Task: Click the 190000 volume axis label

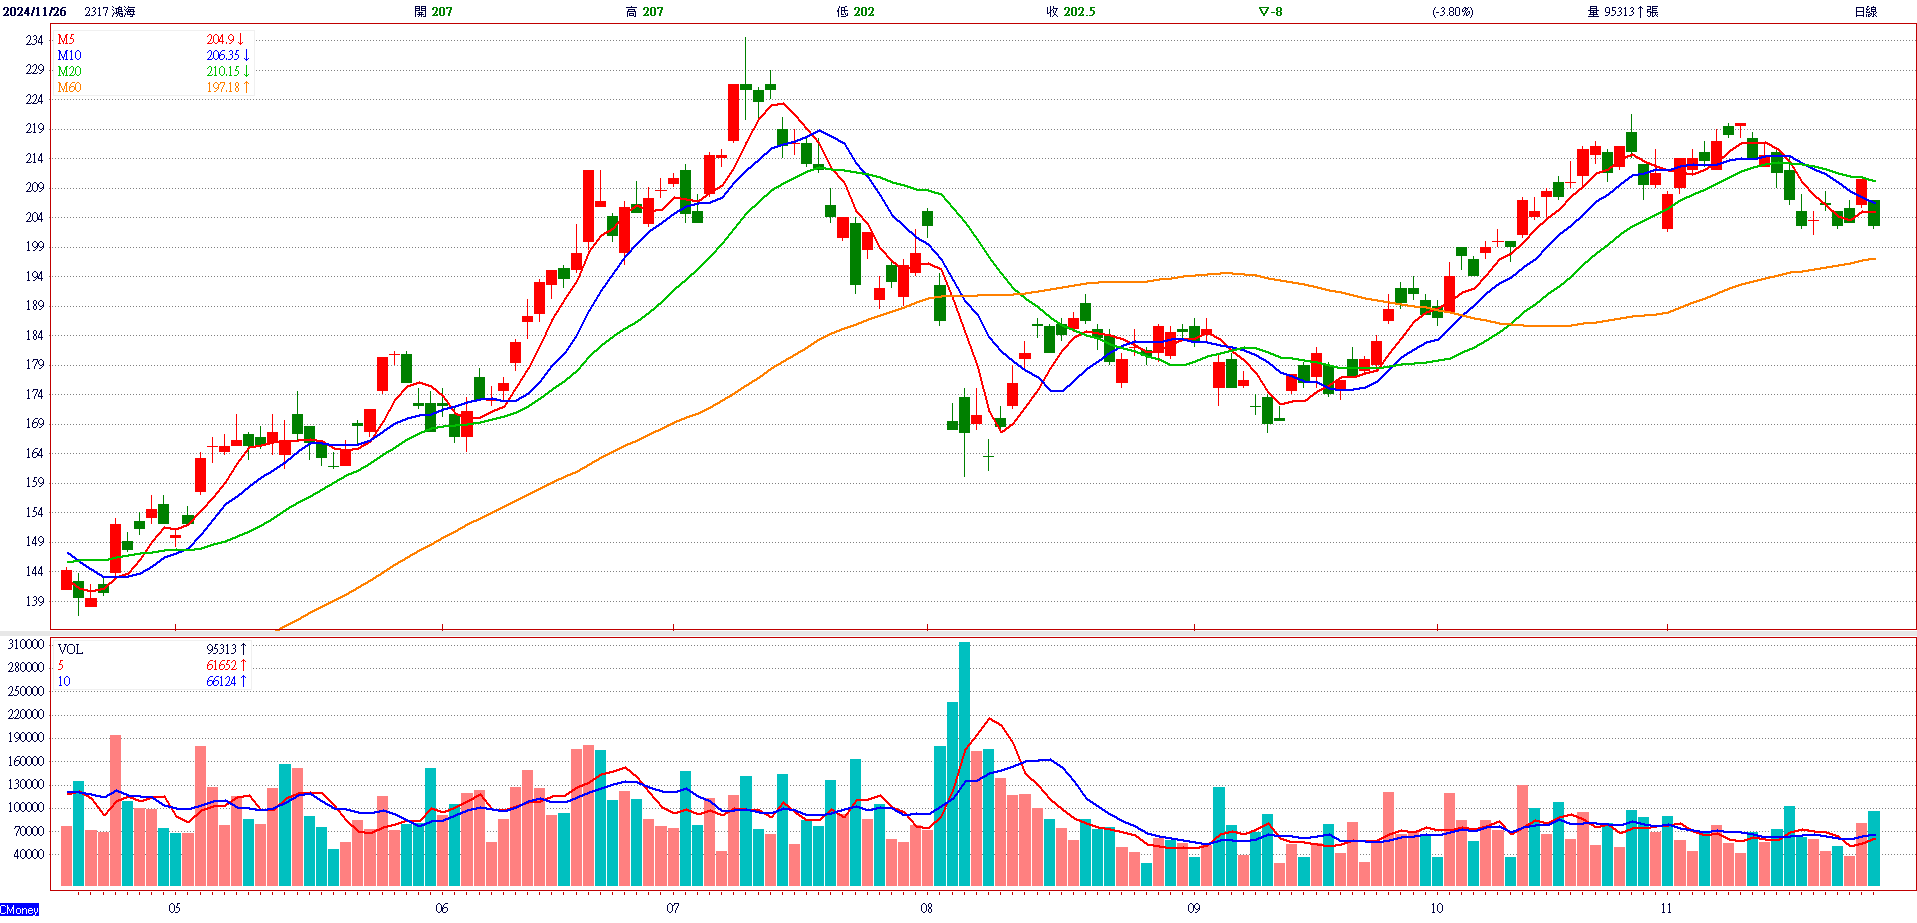Action: tap(26, 738)
